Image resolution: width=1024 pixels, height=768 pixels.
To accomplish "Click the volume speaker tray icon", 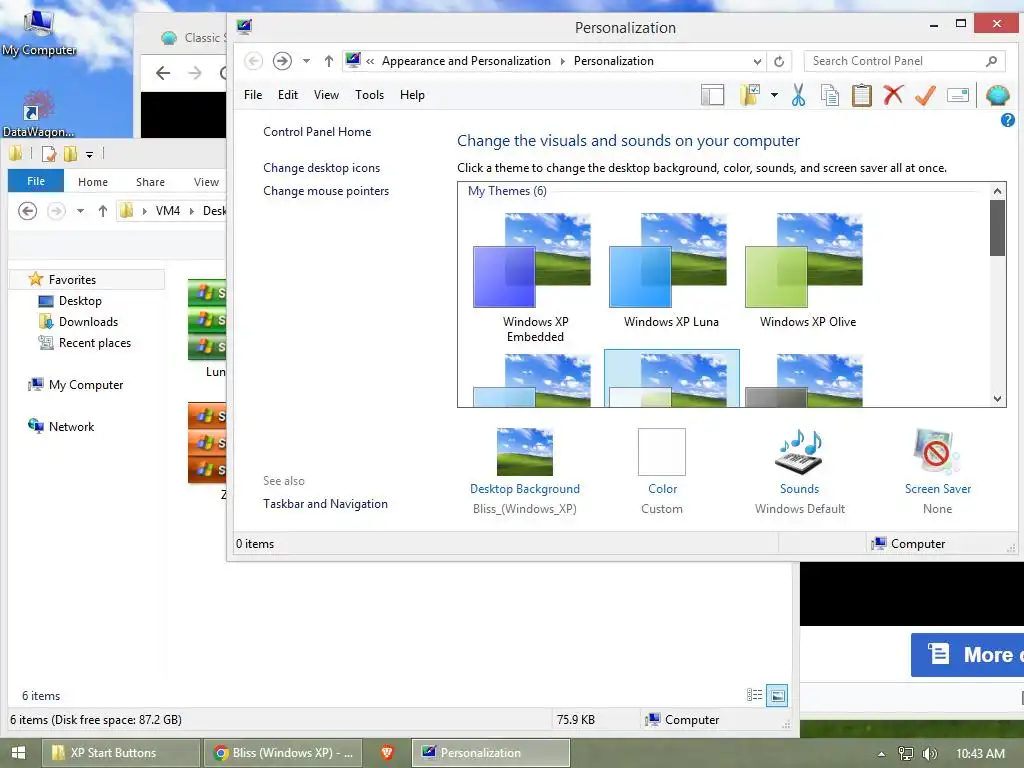I will [x=930, y=754].
